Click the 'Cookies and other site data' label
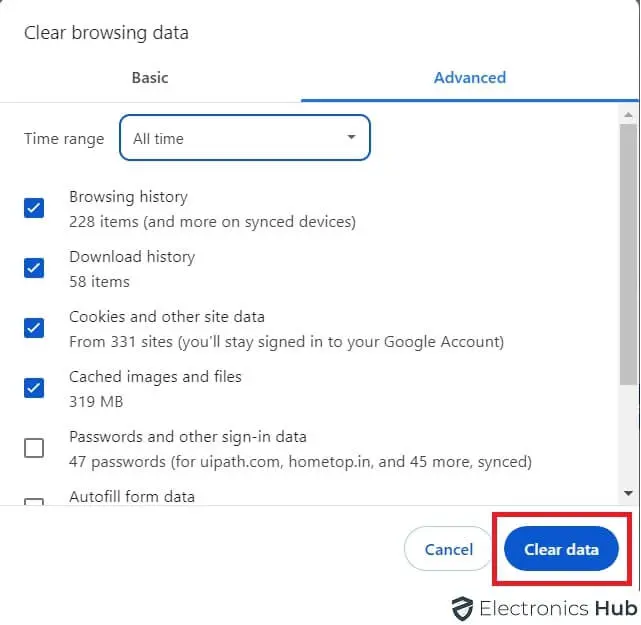Screen dimensions: 641x625 pyautogui.click(x=167, y=317)
